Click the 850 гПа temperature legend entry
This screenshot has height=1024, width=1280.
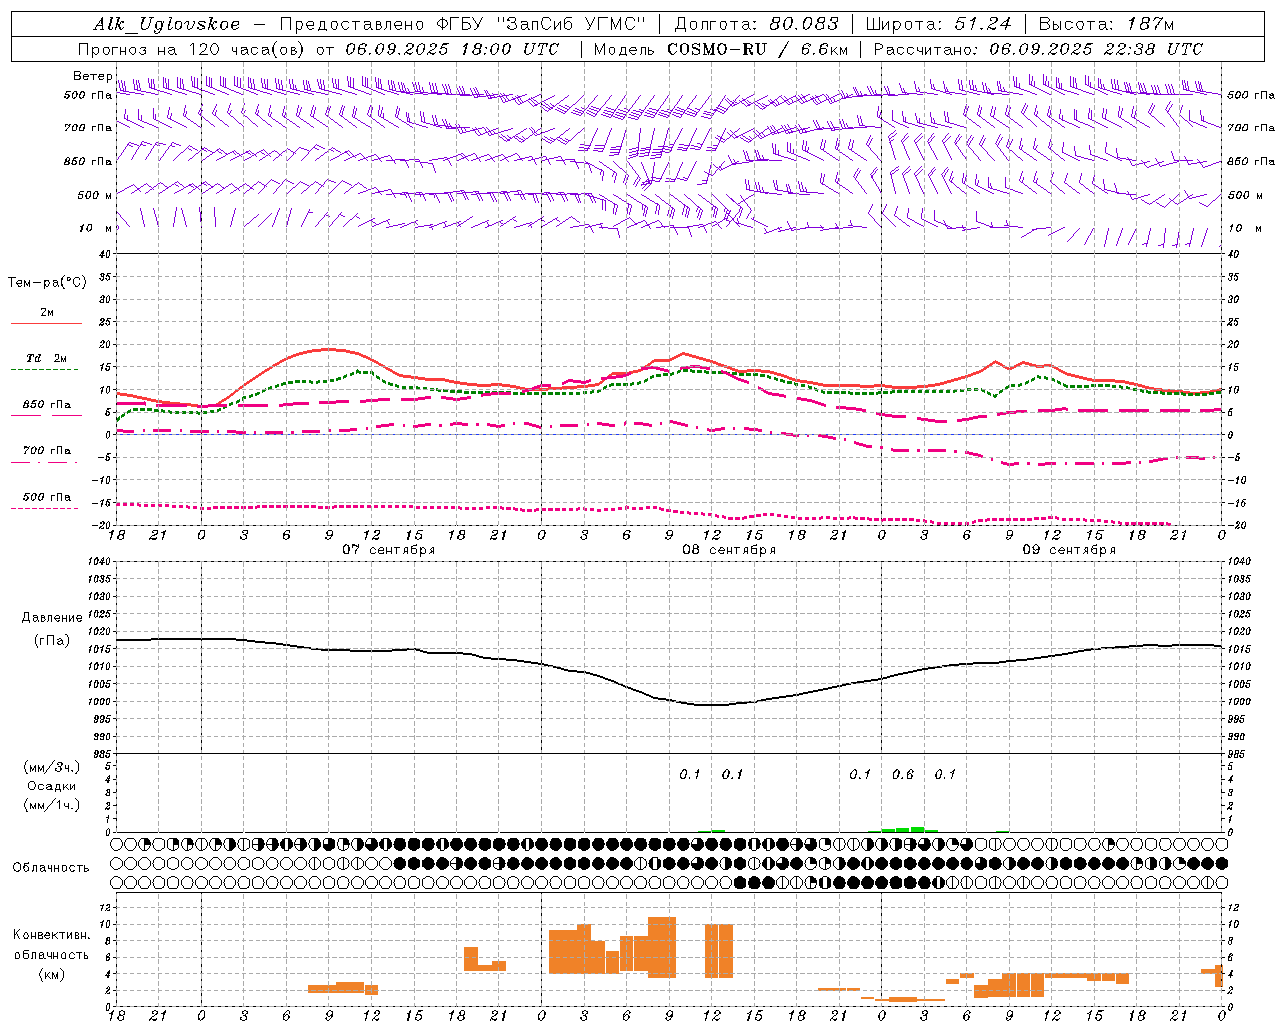point(46,405)
